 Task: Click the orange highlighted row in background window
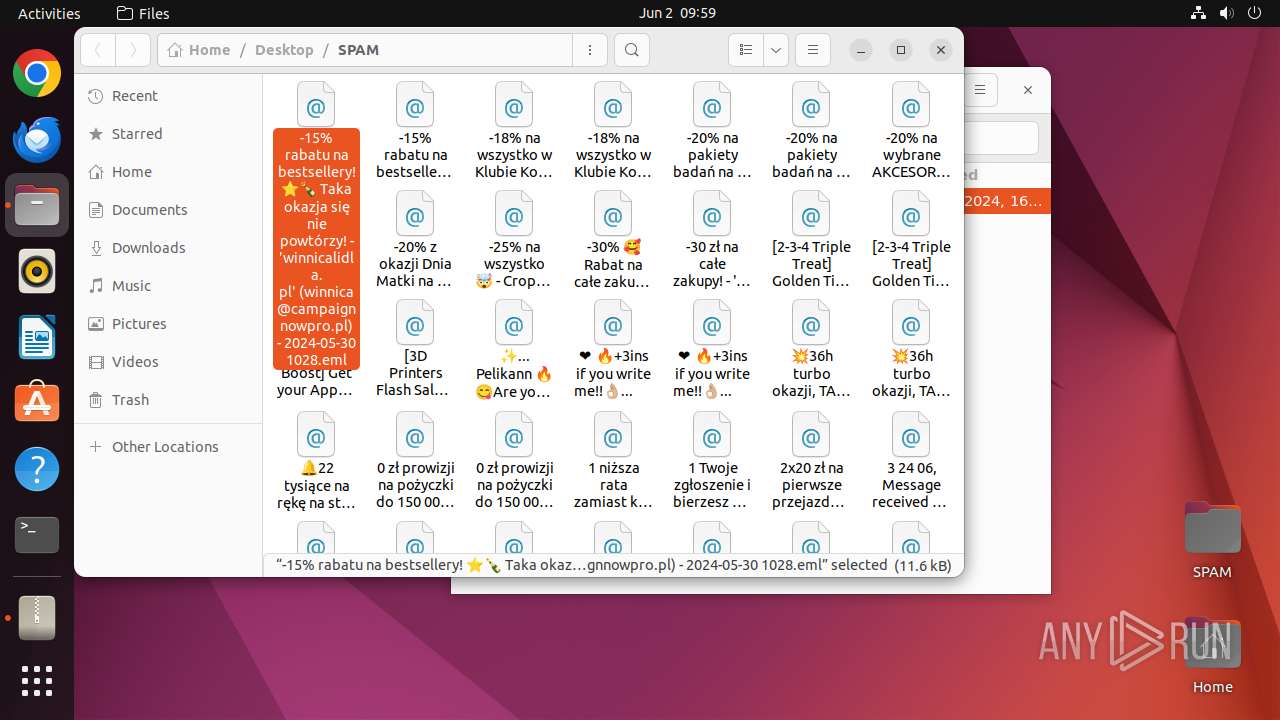click(x=1007, y=201)
